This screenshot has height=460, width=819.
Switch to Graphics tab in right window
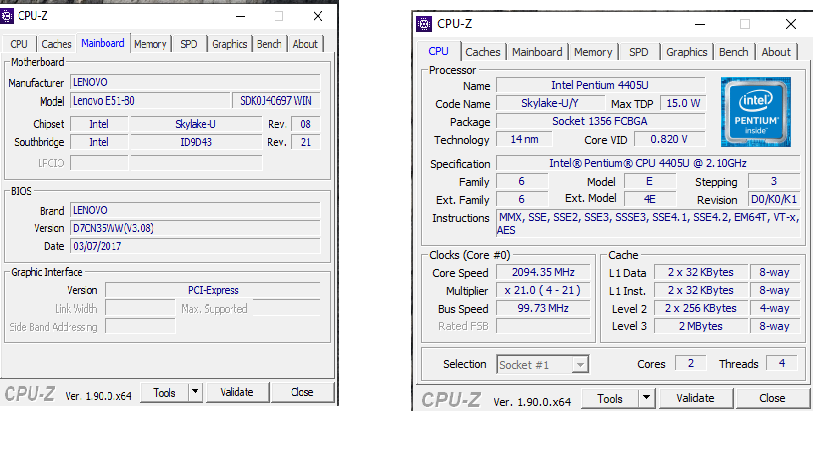686,52
